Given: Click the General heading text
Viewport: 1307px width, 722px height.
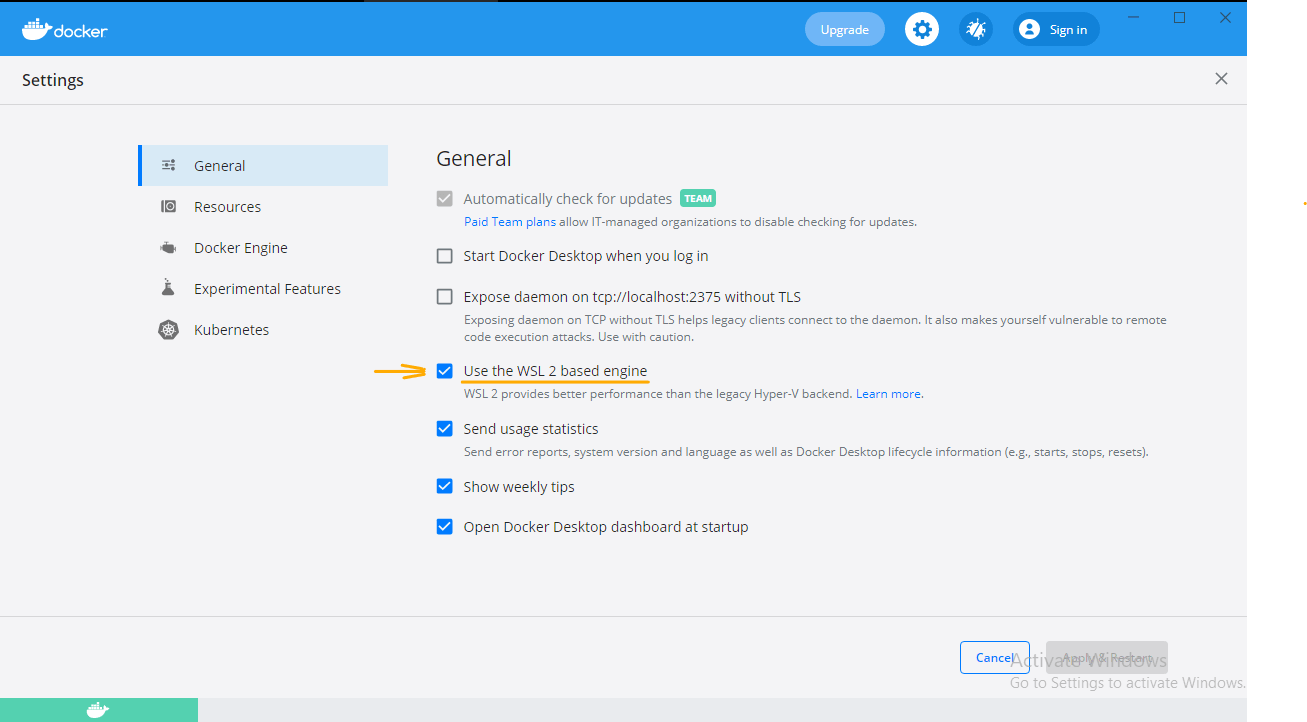Looking at the screenshot, I should coord(474,158).
